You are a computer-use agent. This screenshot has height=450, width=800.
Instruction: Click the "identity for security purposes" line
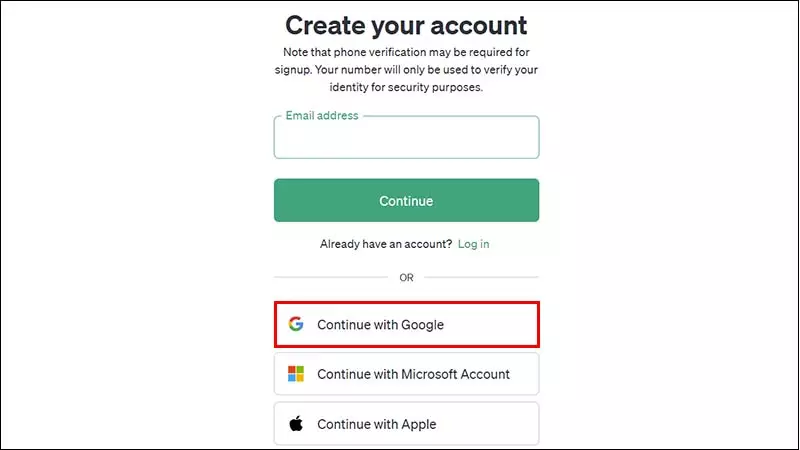pyautogui.click(x=406, y=87)
